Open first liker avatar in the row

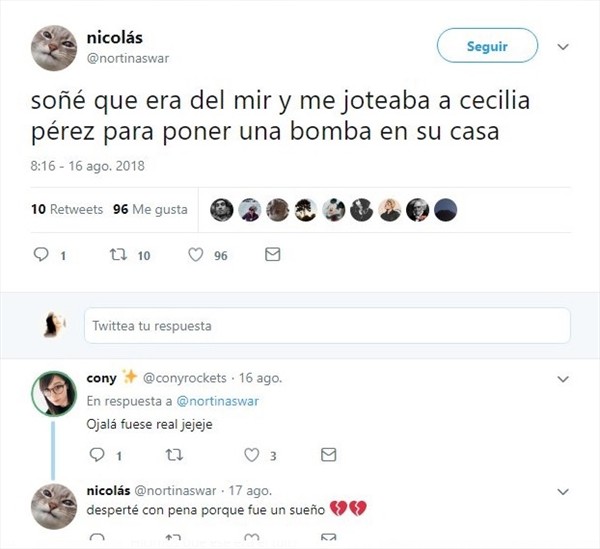(x=222, y=210)
